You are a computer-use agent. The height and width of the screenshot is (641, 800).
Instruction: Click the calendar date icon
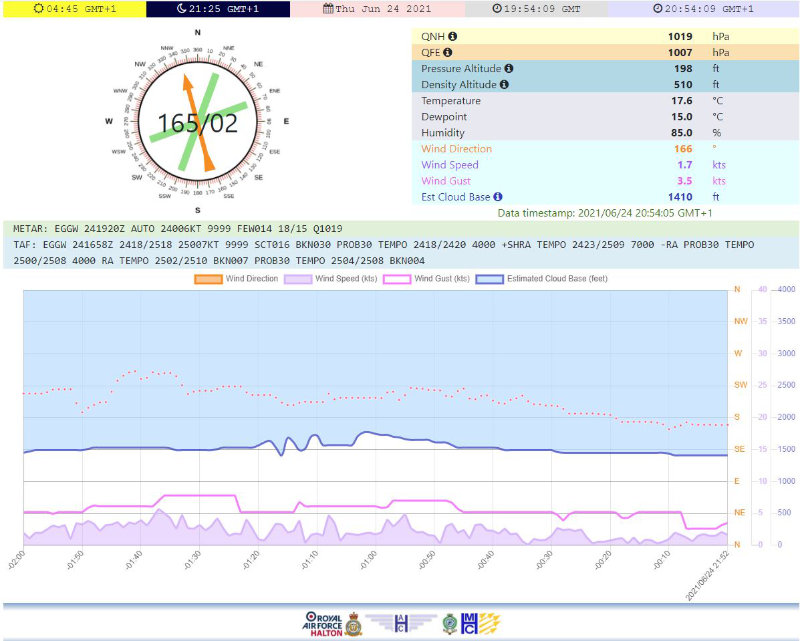(328, 9)
